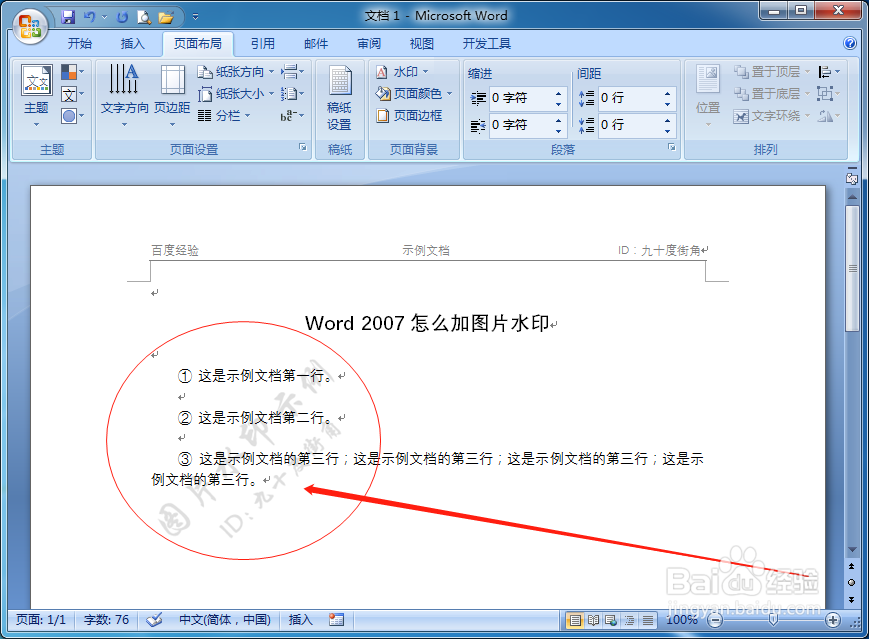
Task: Open print preview from Quick Access toolbar
Action: [x=144, y=17]
